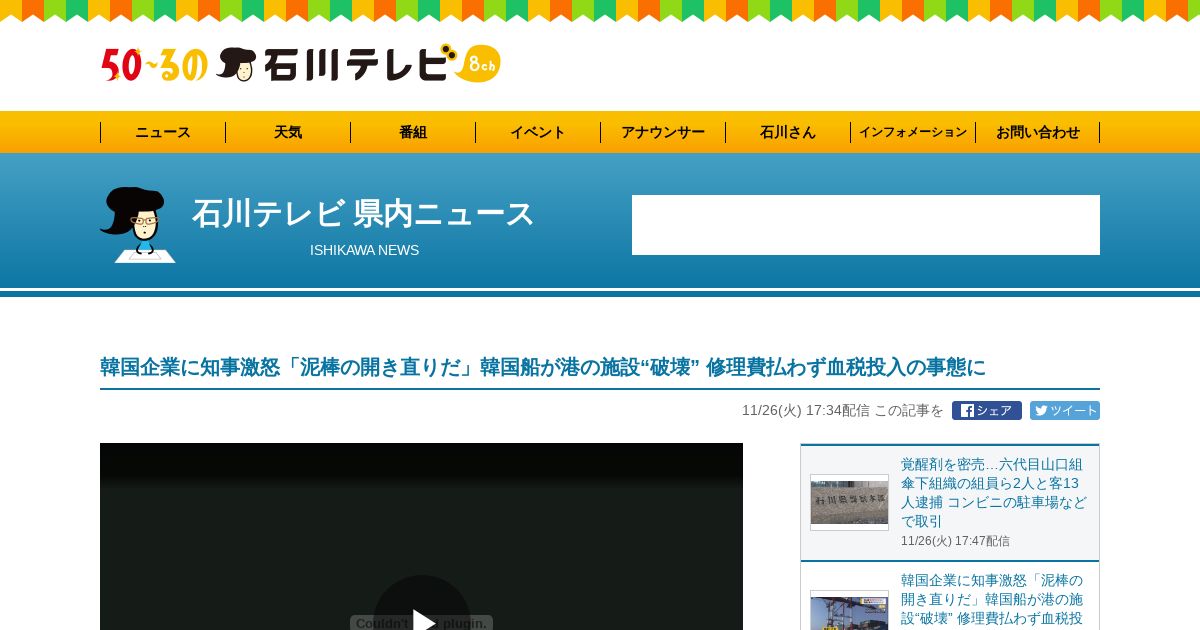Open the ニュース menu
This screenshot has width=1200, height=630.
coord(163,132)
